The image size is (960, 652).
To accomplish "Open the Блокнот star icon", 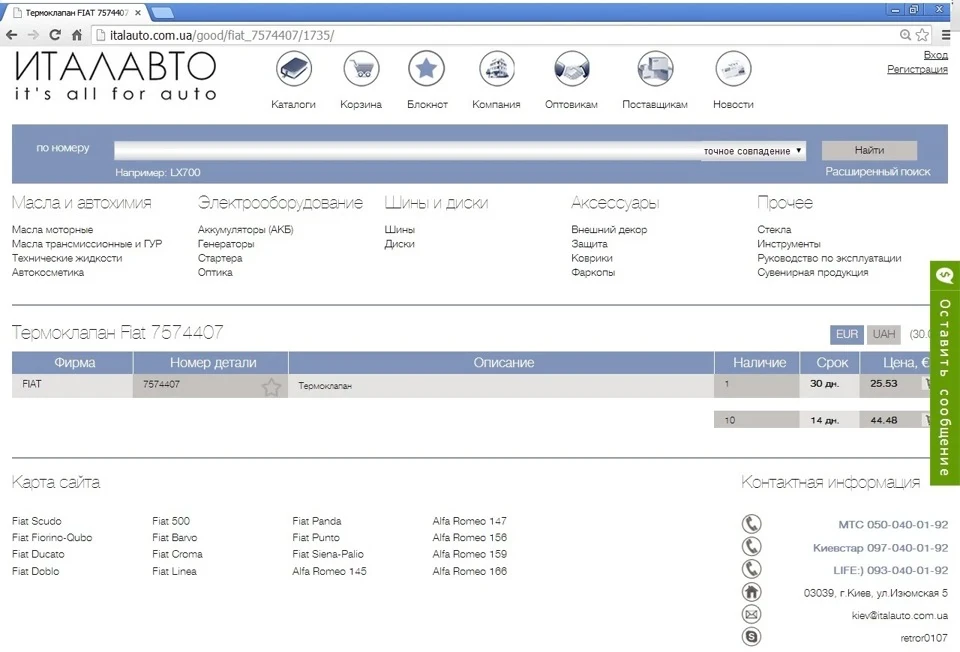I will tap(426, 69).
